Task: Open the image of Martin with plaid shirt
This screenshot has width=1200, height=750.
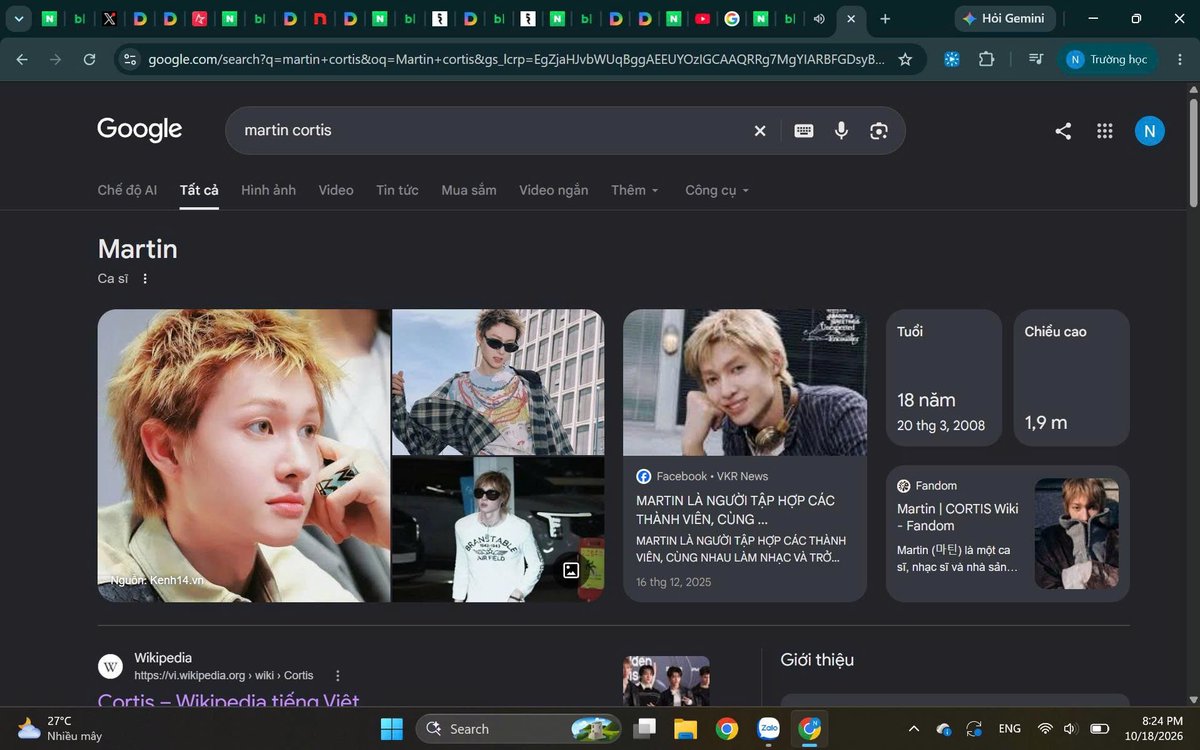Action: [x=498, y=382]
